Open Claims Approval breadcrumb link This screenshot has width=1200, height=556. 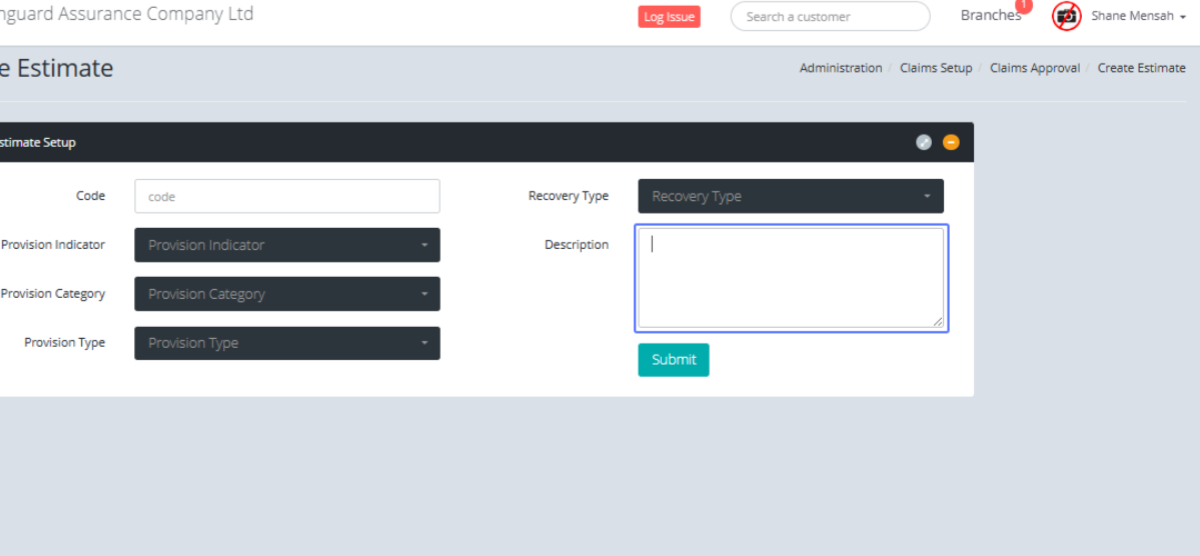1034,68
